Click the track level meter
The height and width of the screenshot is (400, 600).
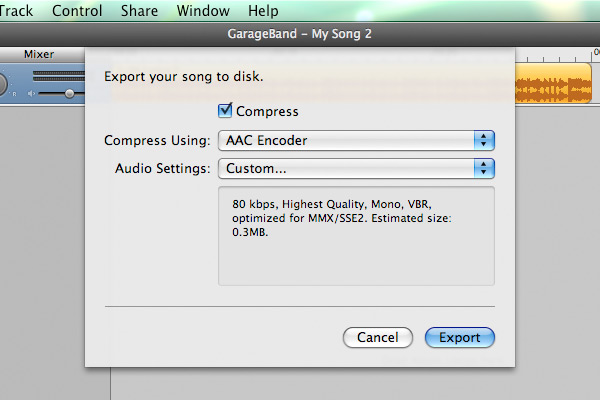click(59, 76)
